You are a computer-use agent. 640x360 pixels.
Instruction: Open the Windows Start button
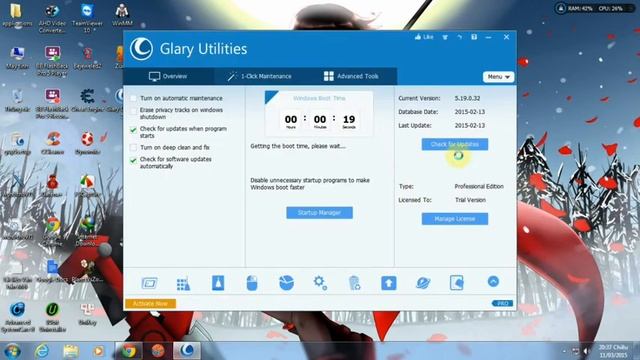[12, 351]
